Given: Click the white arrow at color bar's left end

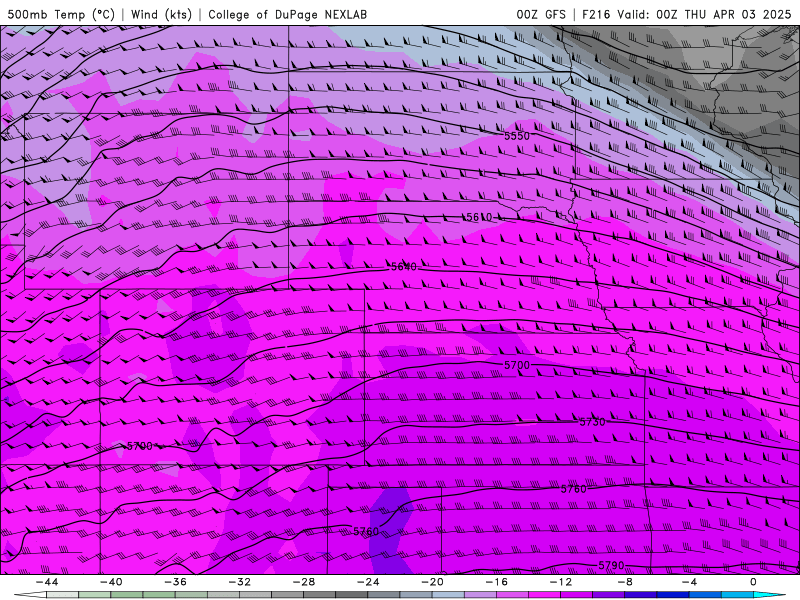Looking at the screenshot, I should click(x=30, y=595).
